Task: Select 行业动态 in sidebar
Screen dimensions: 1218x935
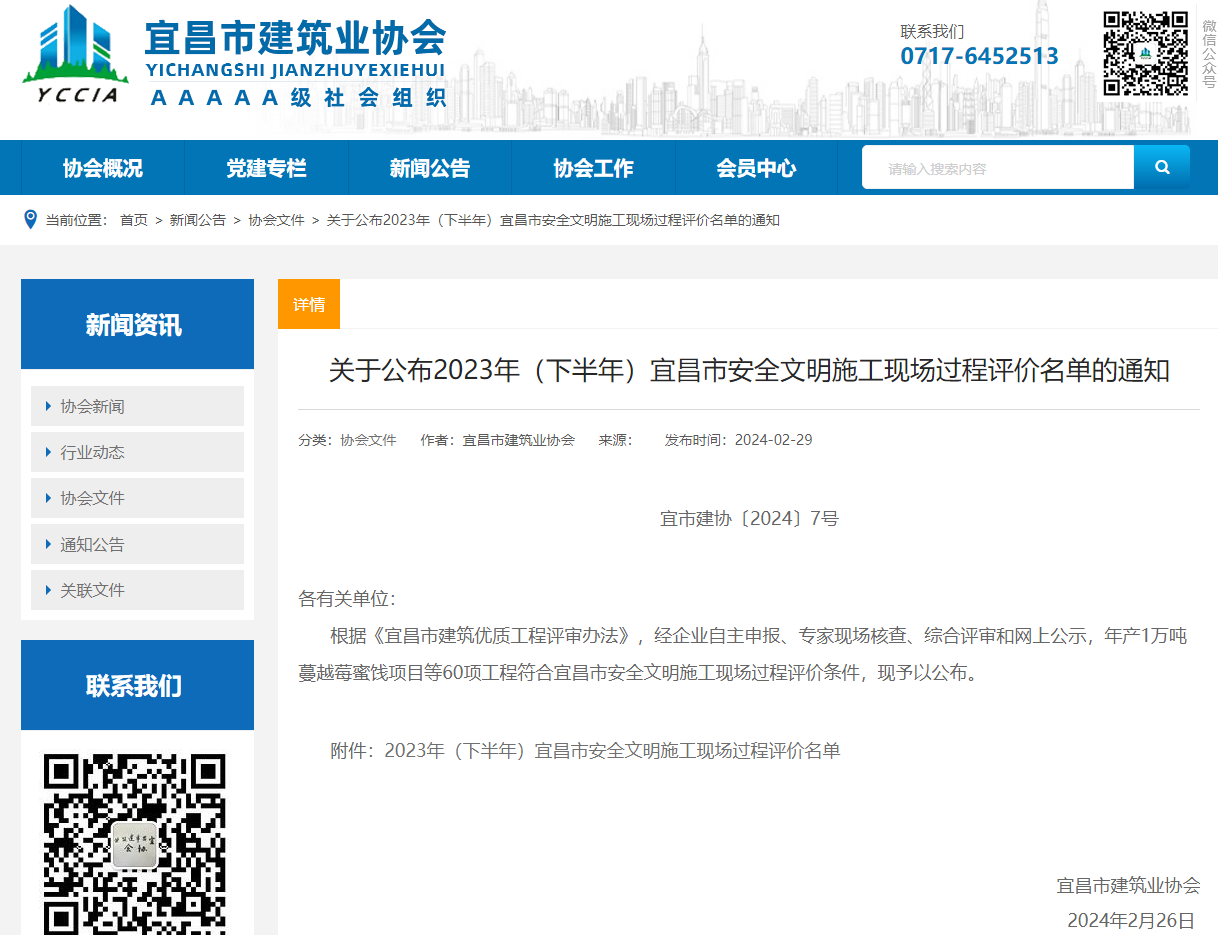Action: coord(137,452)
